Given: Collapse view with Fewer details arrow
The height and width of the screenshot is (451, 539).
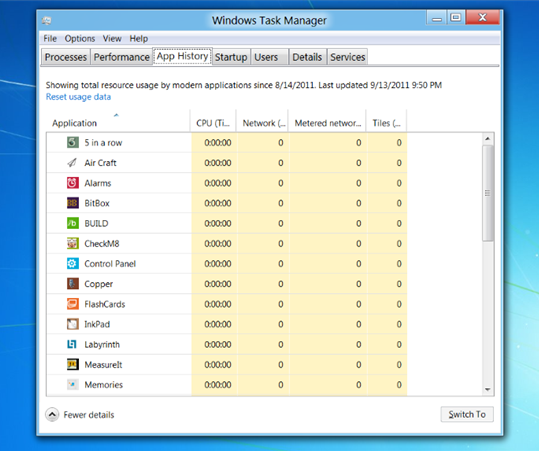Looking at the screenshot, I should [x=52, y=415].
